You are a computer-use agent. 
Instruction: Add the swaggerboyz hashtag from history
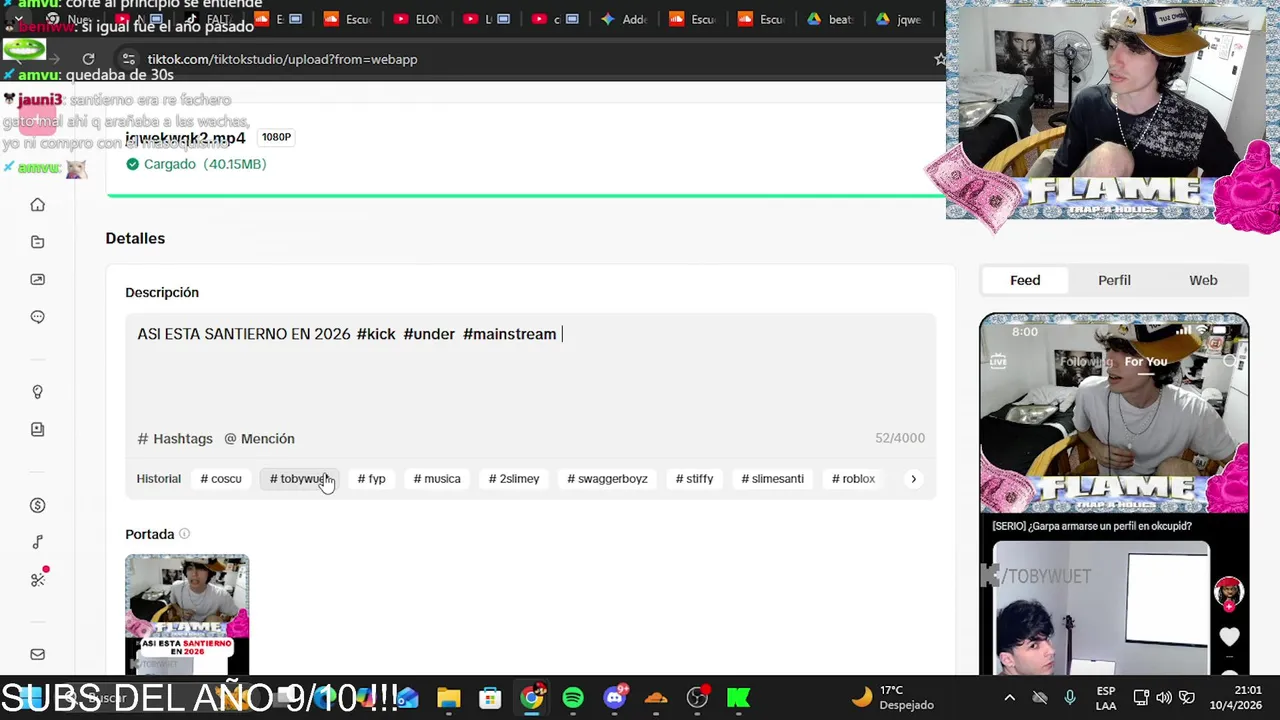[607, 479]
